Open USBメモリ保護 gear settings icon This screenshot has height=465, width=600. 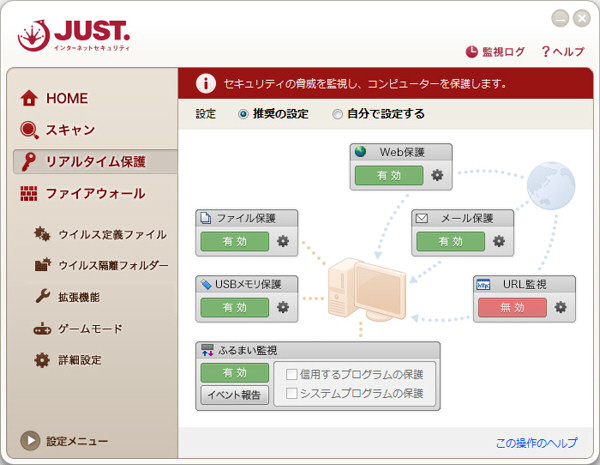(x=283, y=307)
